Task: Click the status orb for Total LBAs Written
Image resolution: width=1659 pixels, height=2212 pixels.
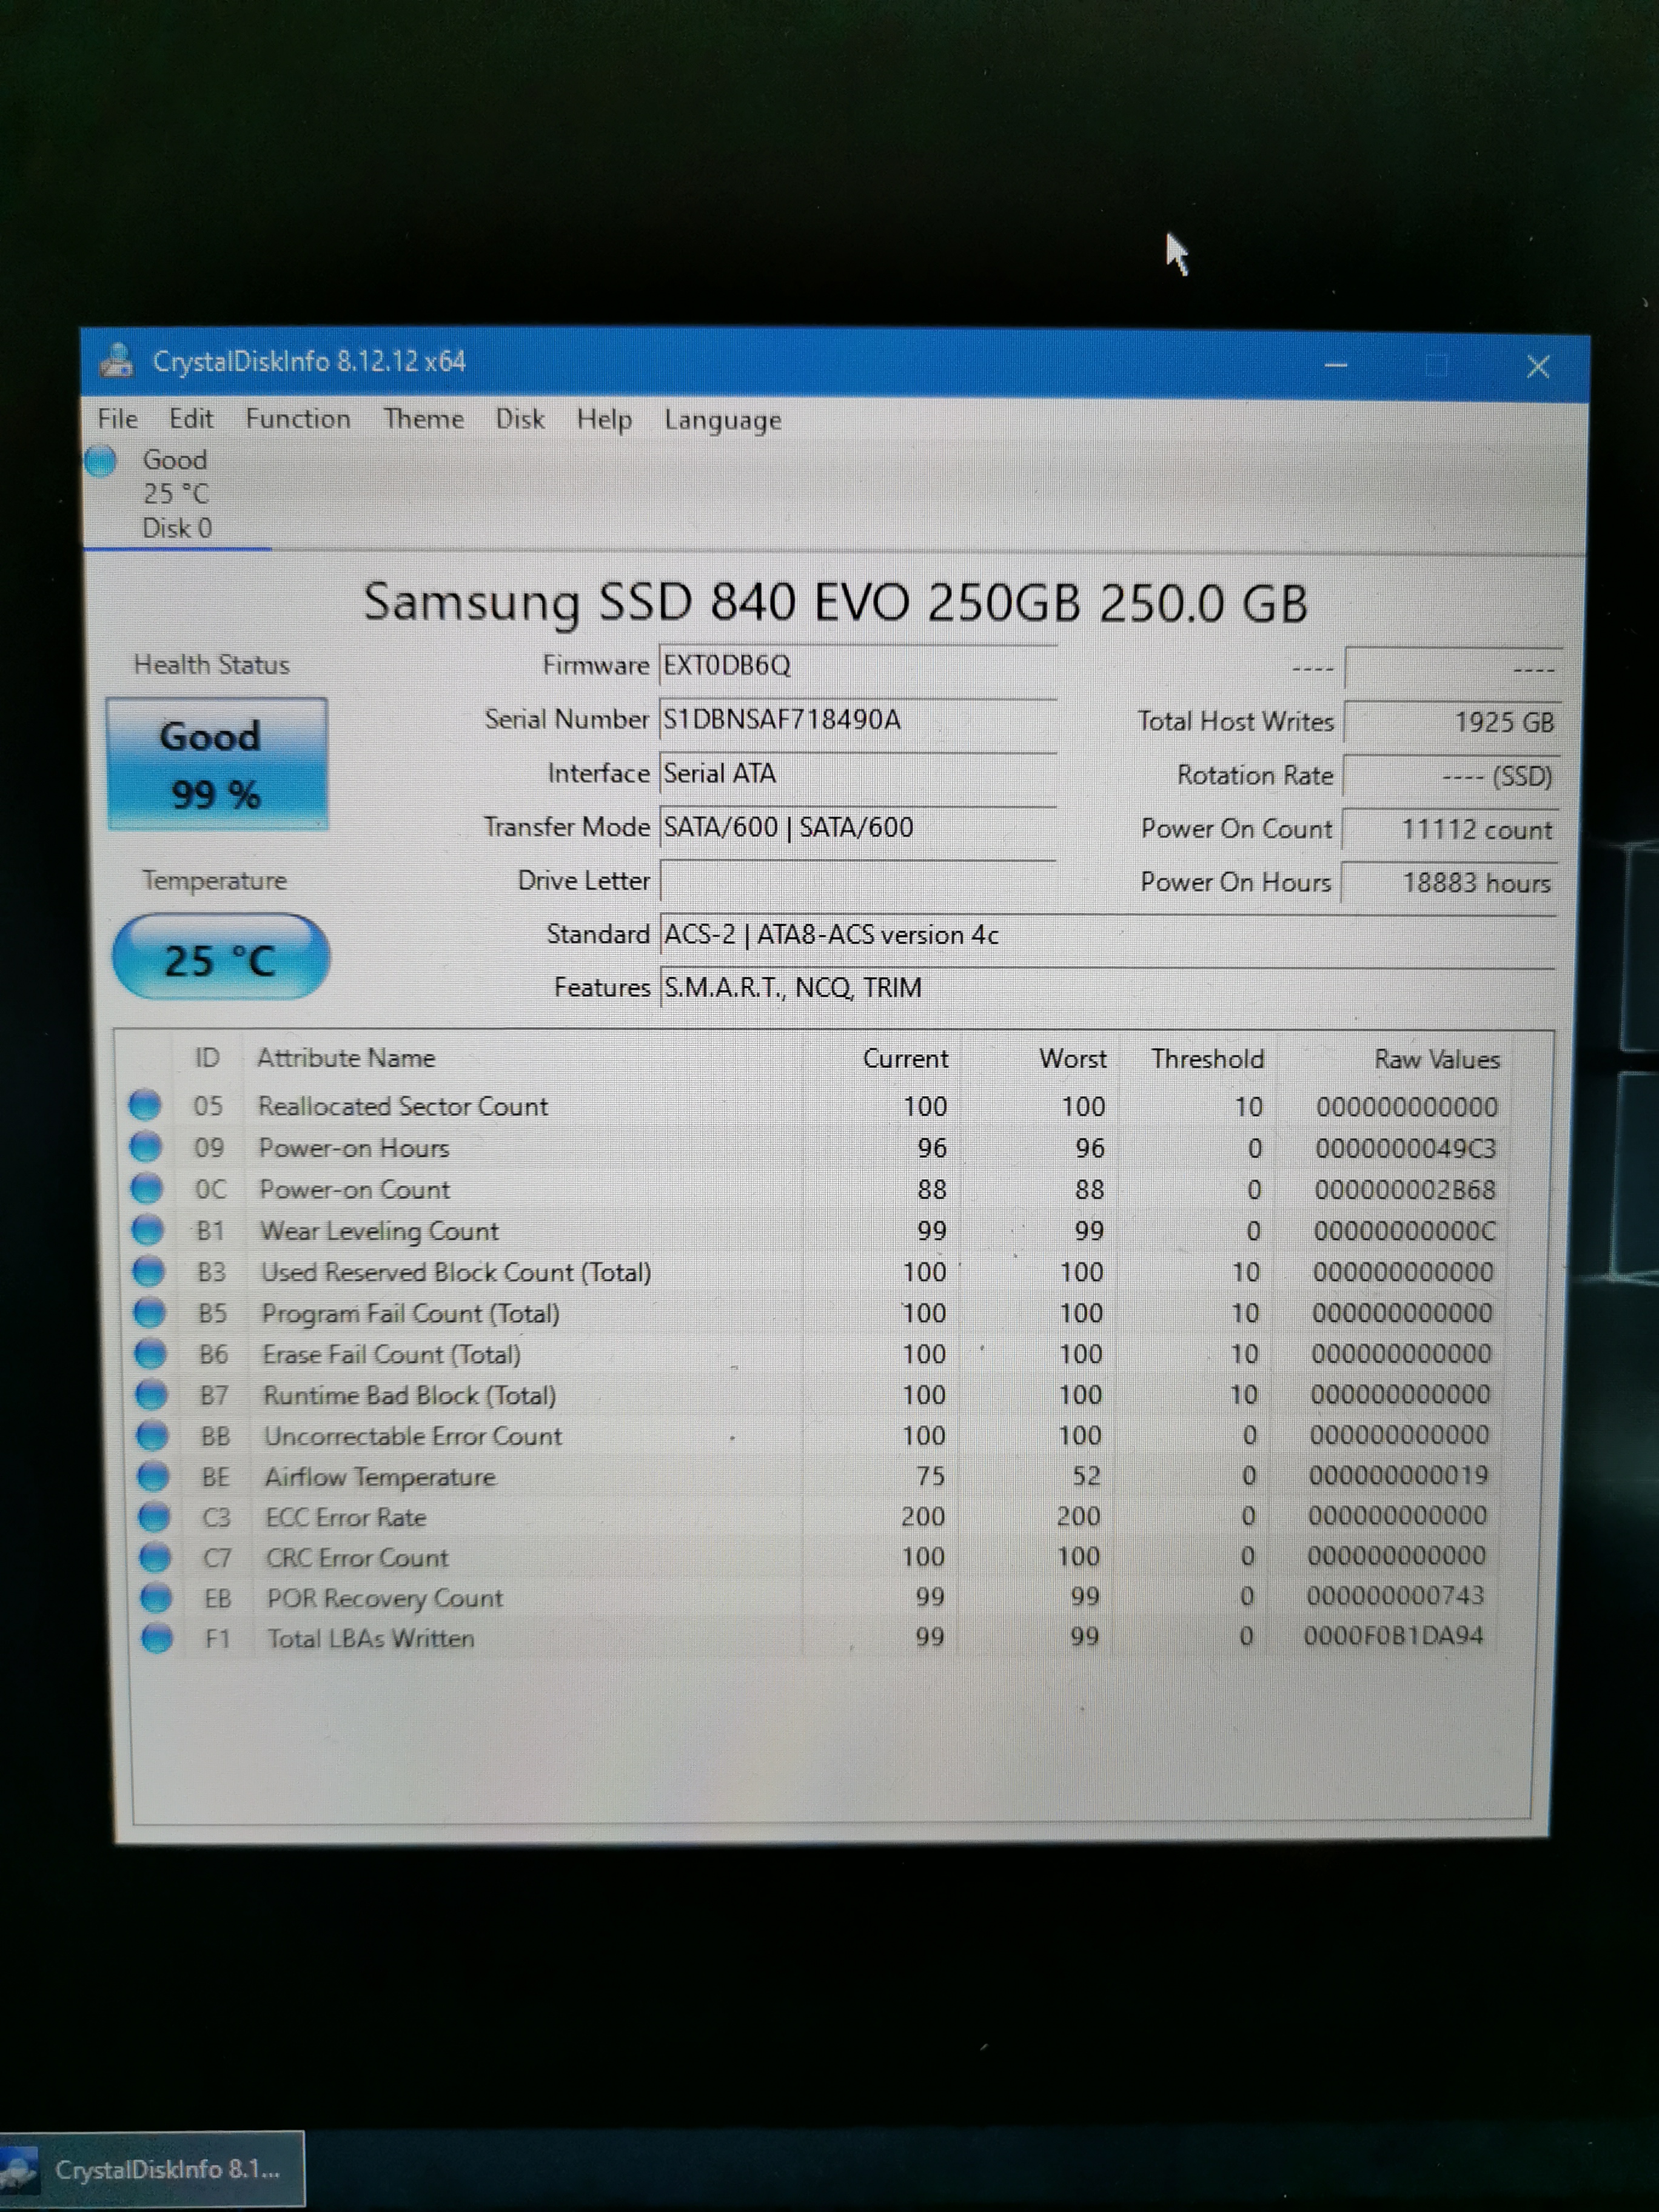Action: pyautogui.click(x=157, y=1638)
